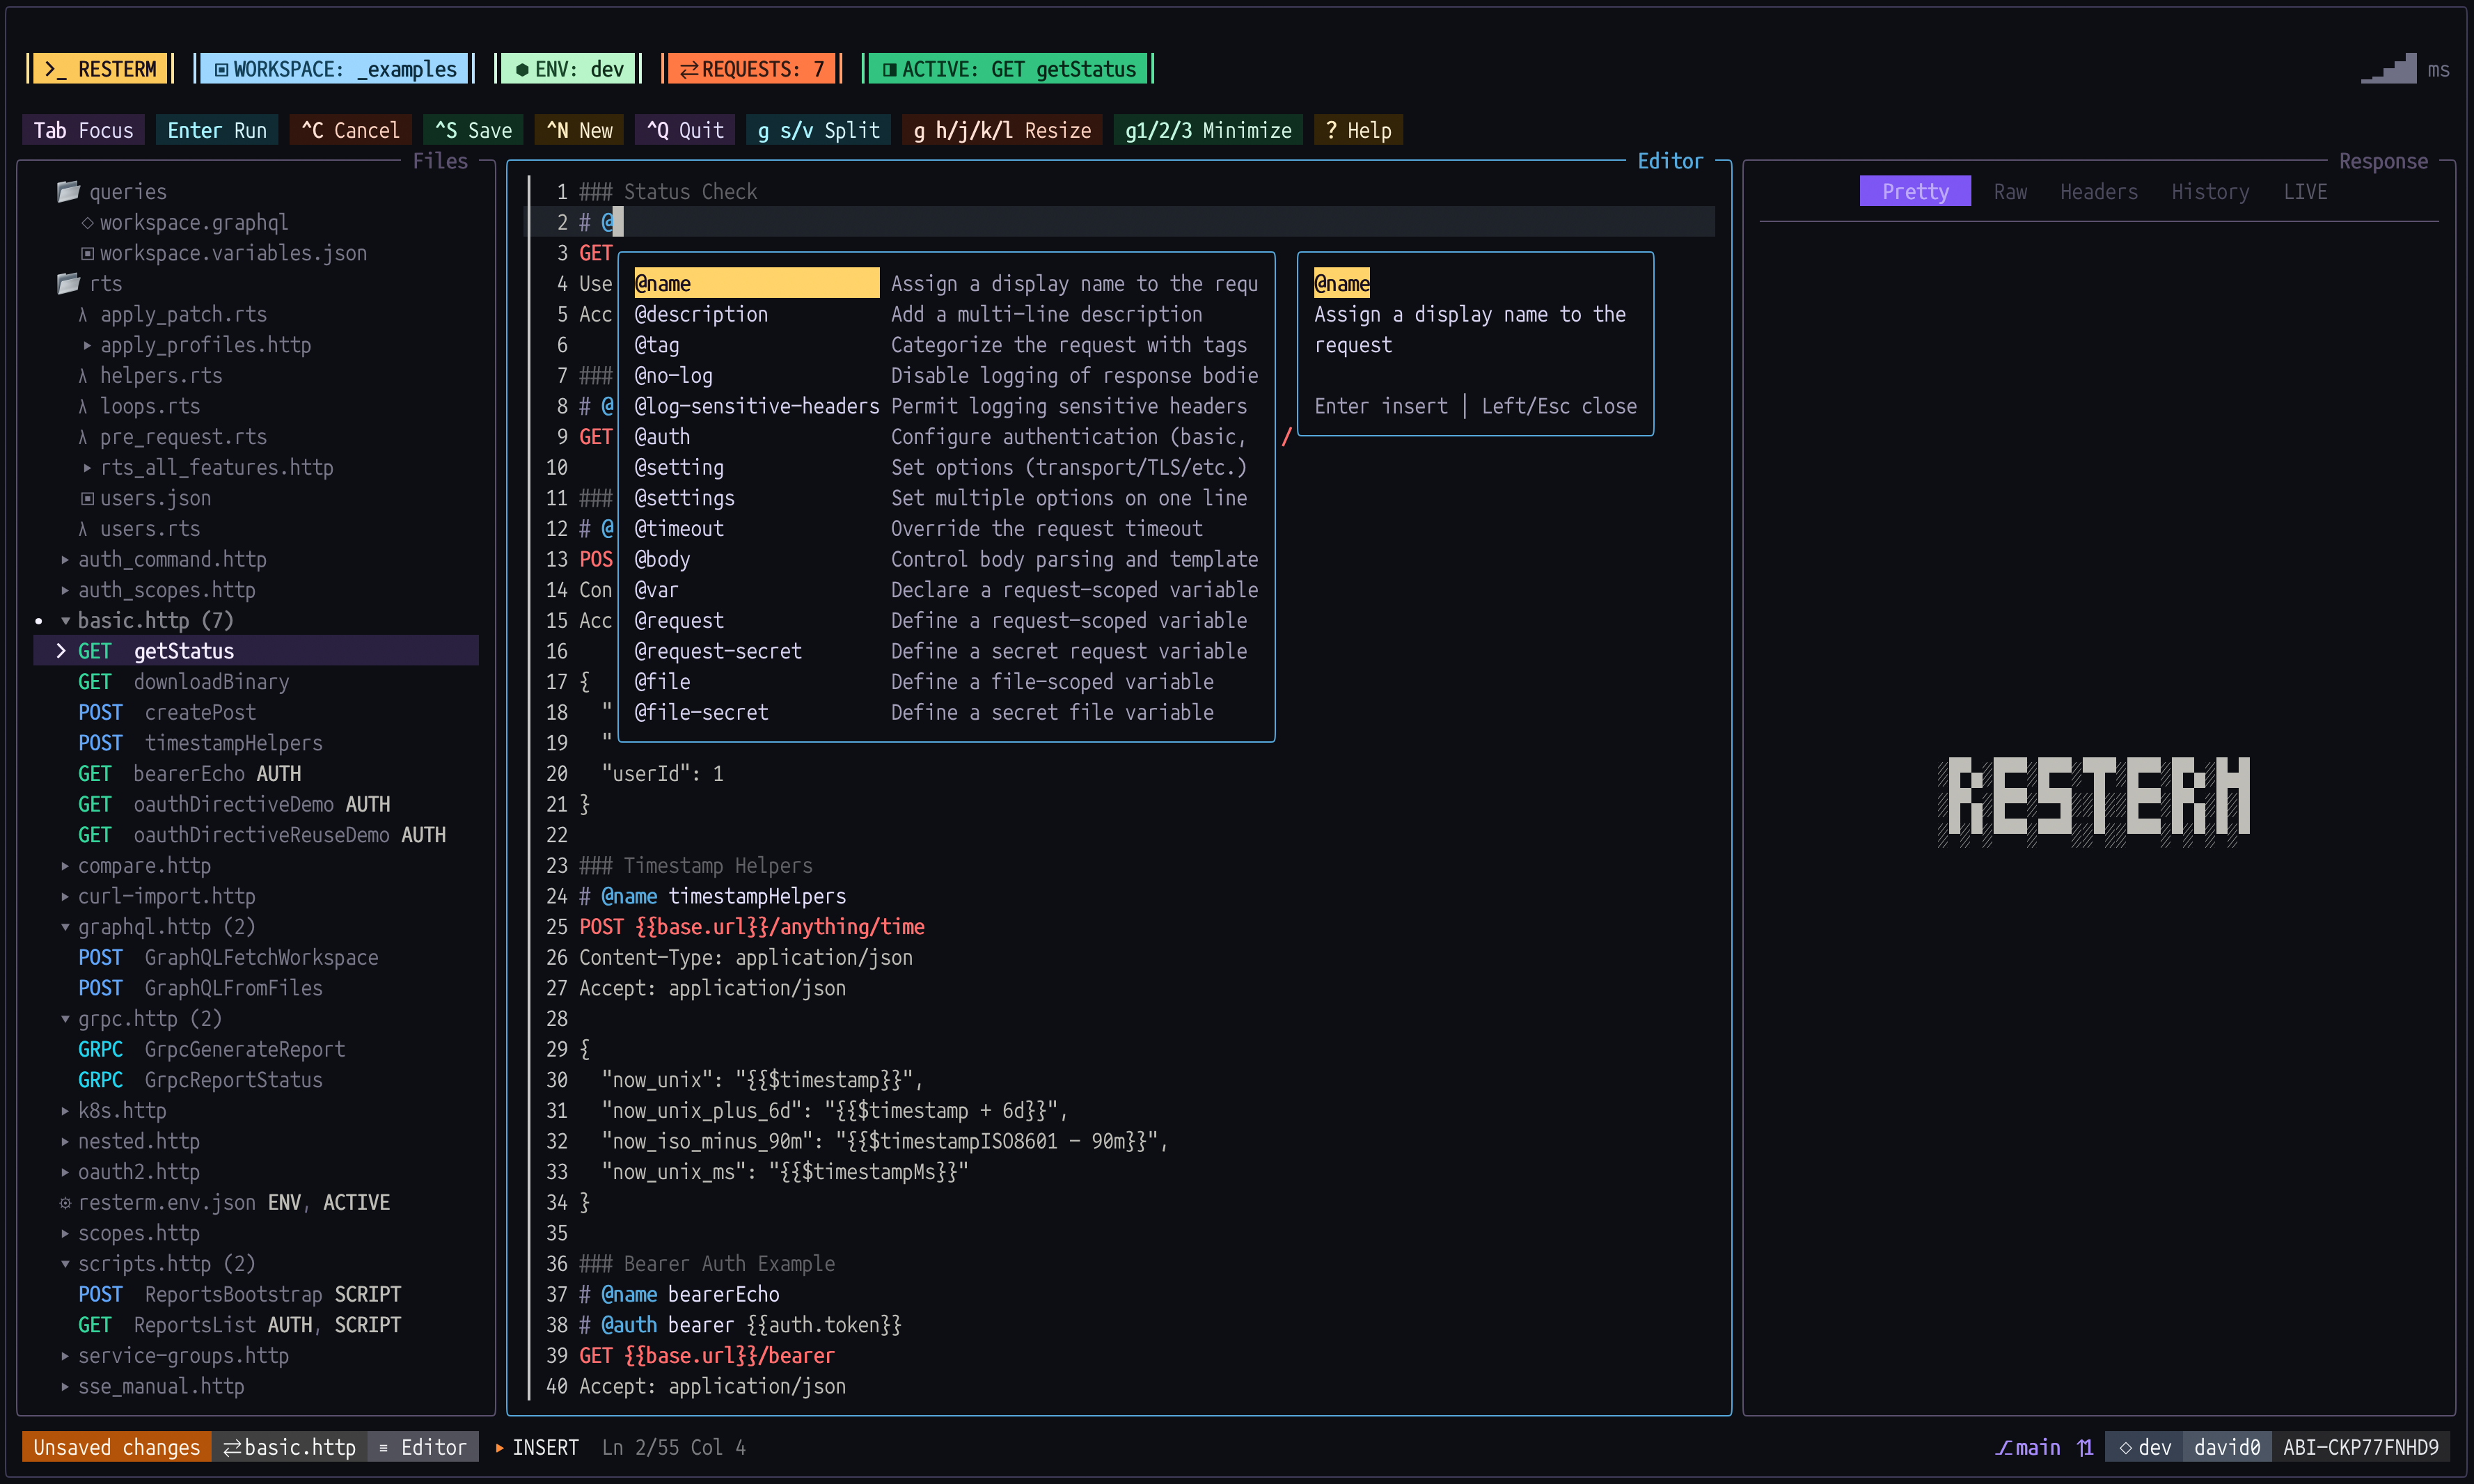The image size is (2474, 1484).
Task: Select @description in the autocomplete menu
Action: 946,314
